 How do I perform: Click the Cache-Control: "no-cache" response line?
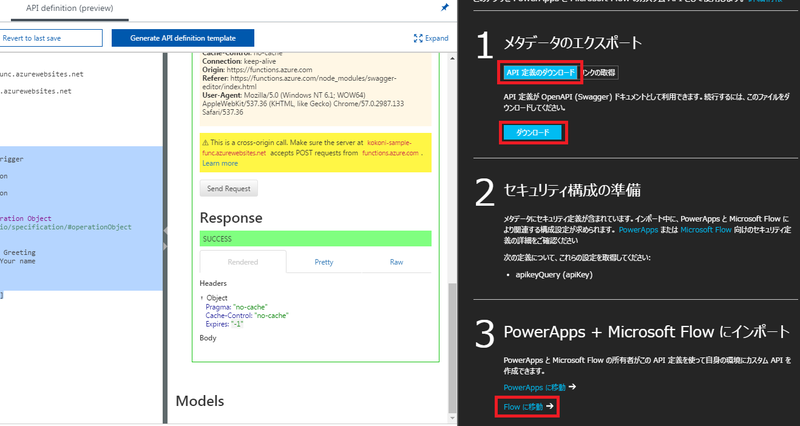(247, 315)
